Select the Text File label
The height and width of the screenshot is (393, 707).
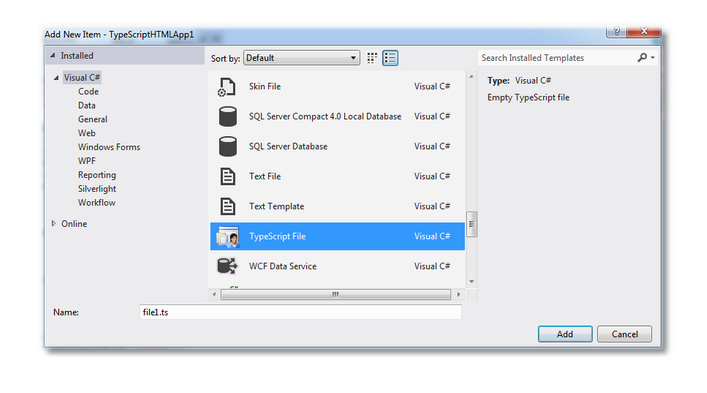coord(265,176)
